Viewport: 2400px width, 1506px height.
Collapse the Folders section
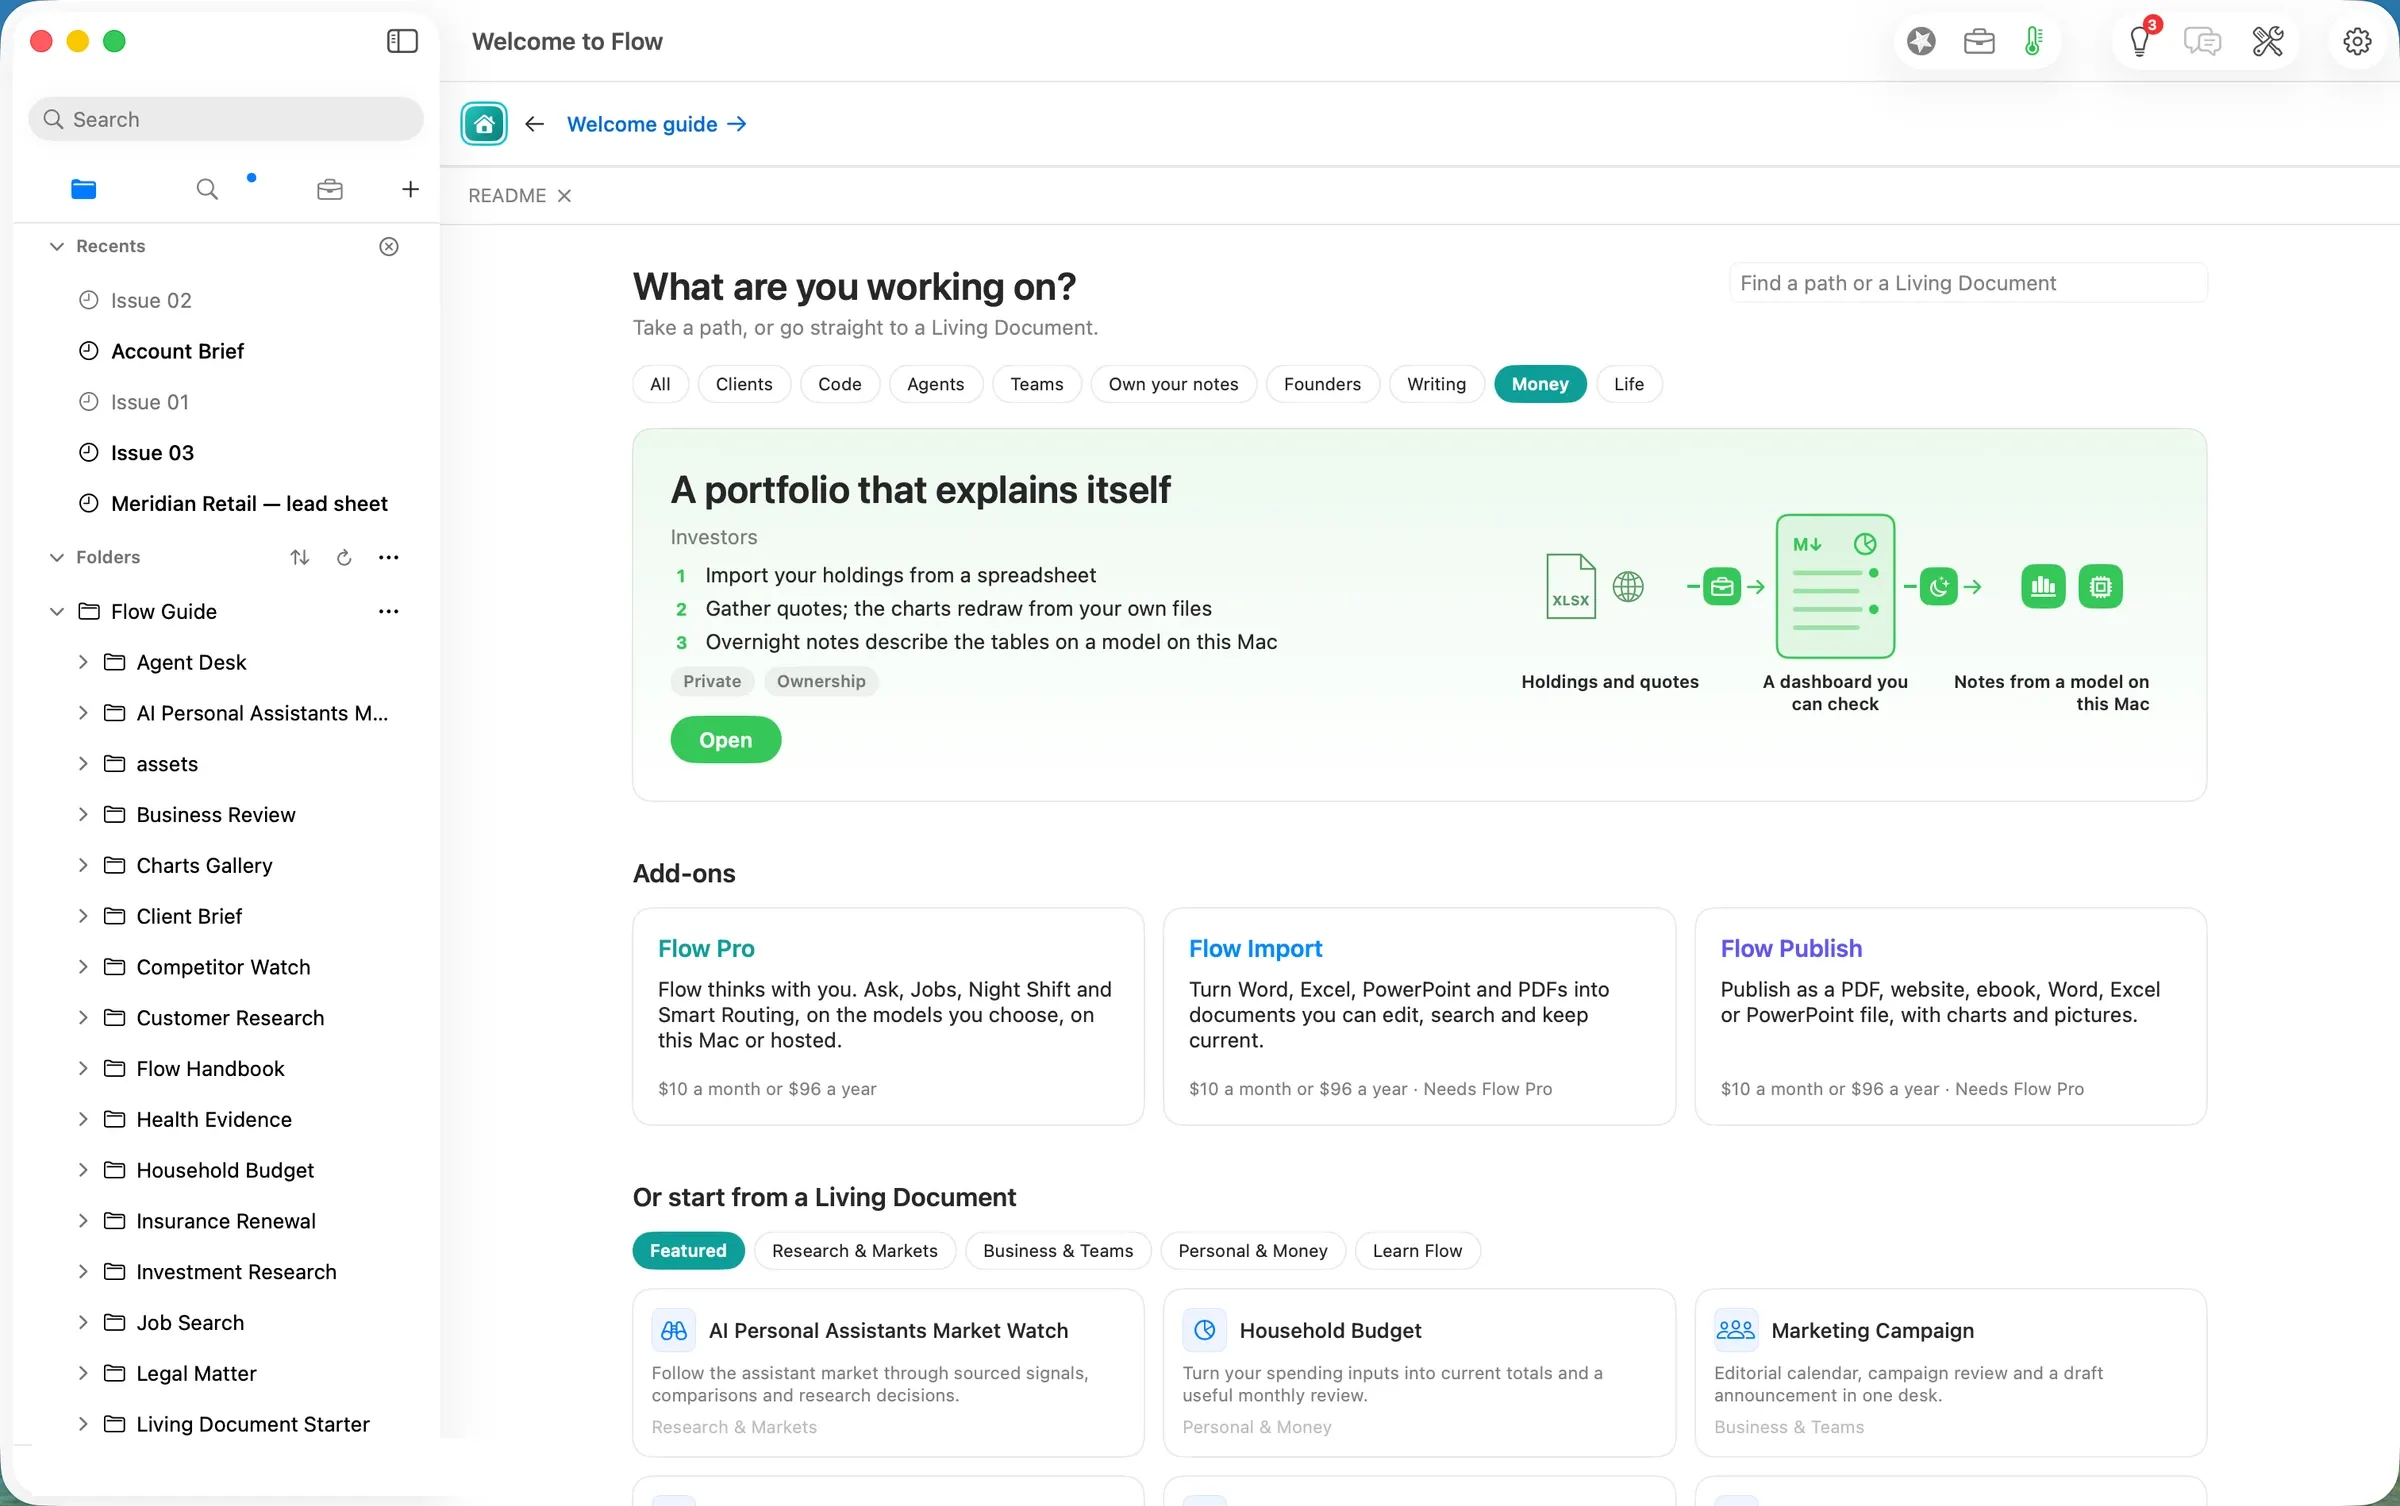(x=57, y=557)
